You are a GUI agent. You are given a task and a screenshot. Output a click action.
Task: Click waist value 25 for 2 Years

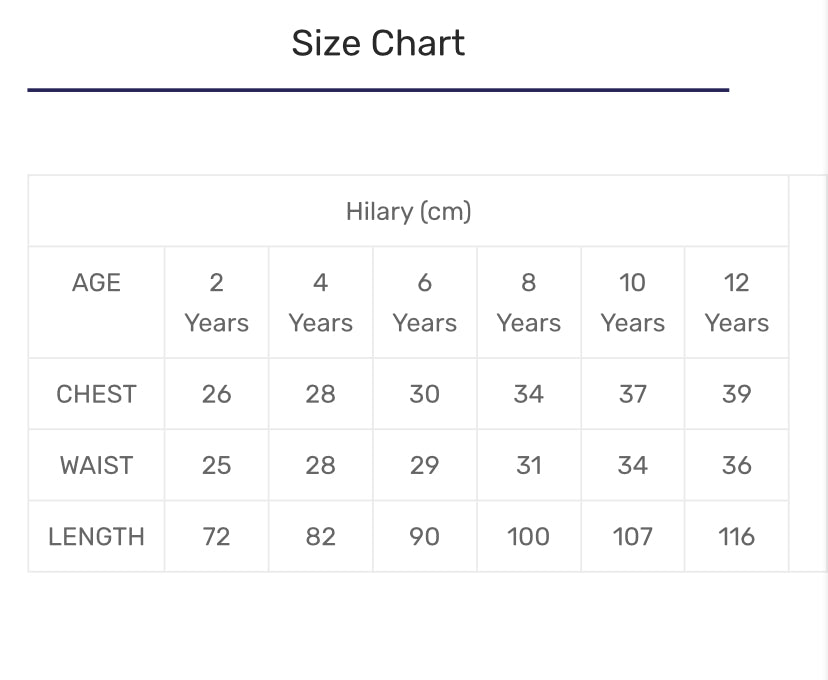point(216,465)
